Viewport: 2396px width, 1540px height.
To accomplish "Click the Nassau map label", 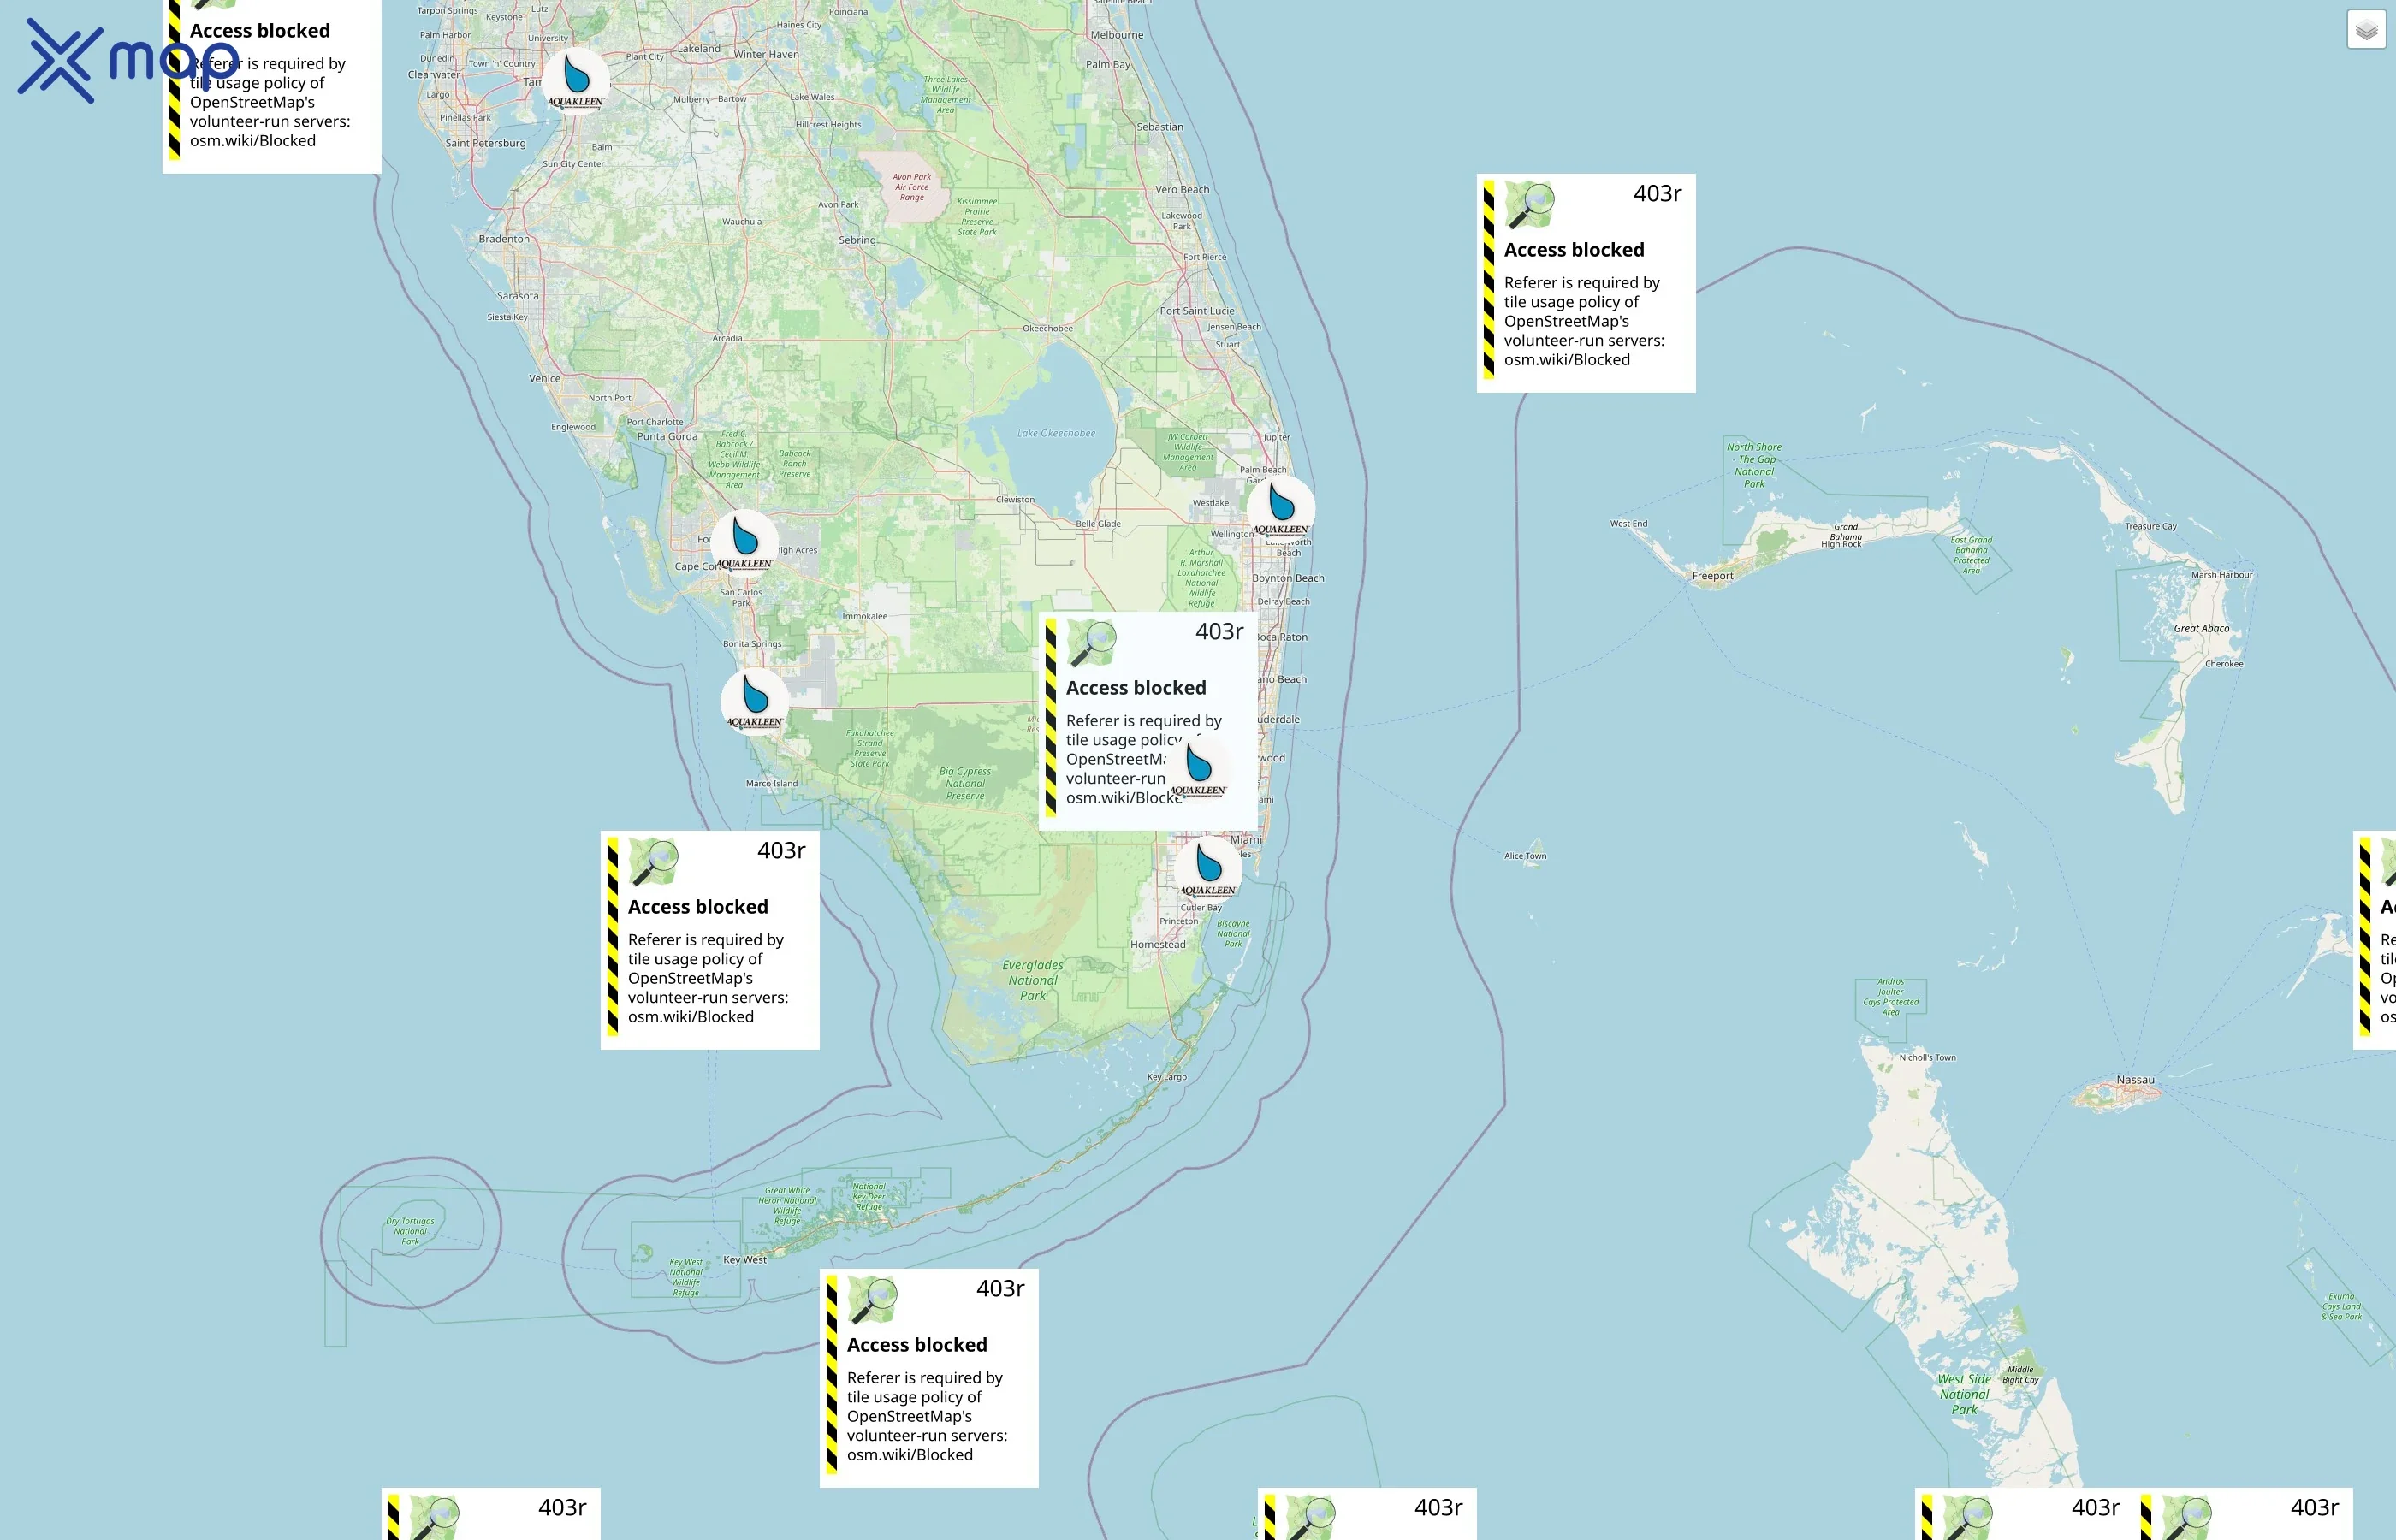I will pyautogui.click(x=2135, y=1080).
